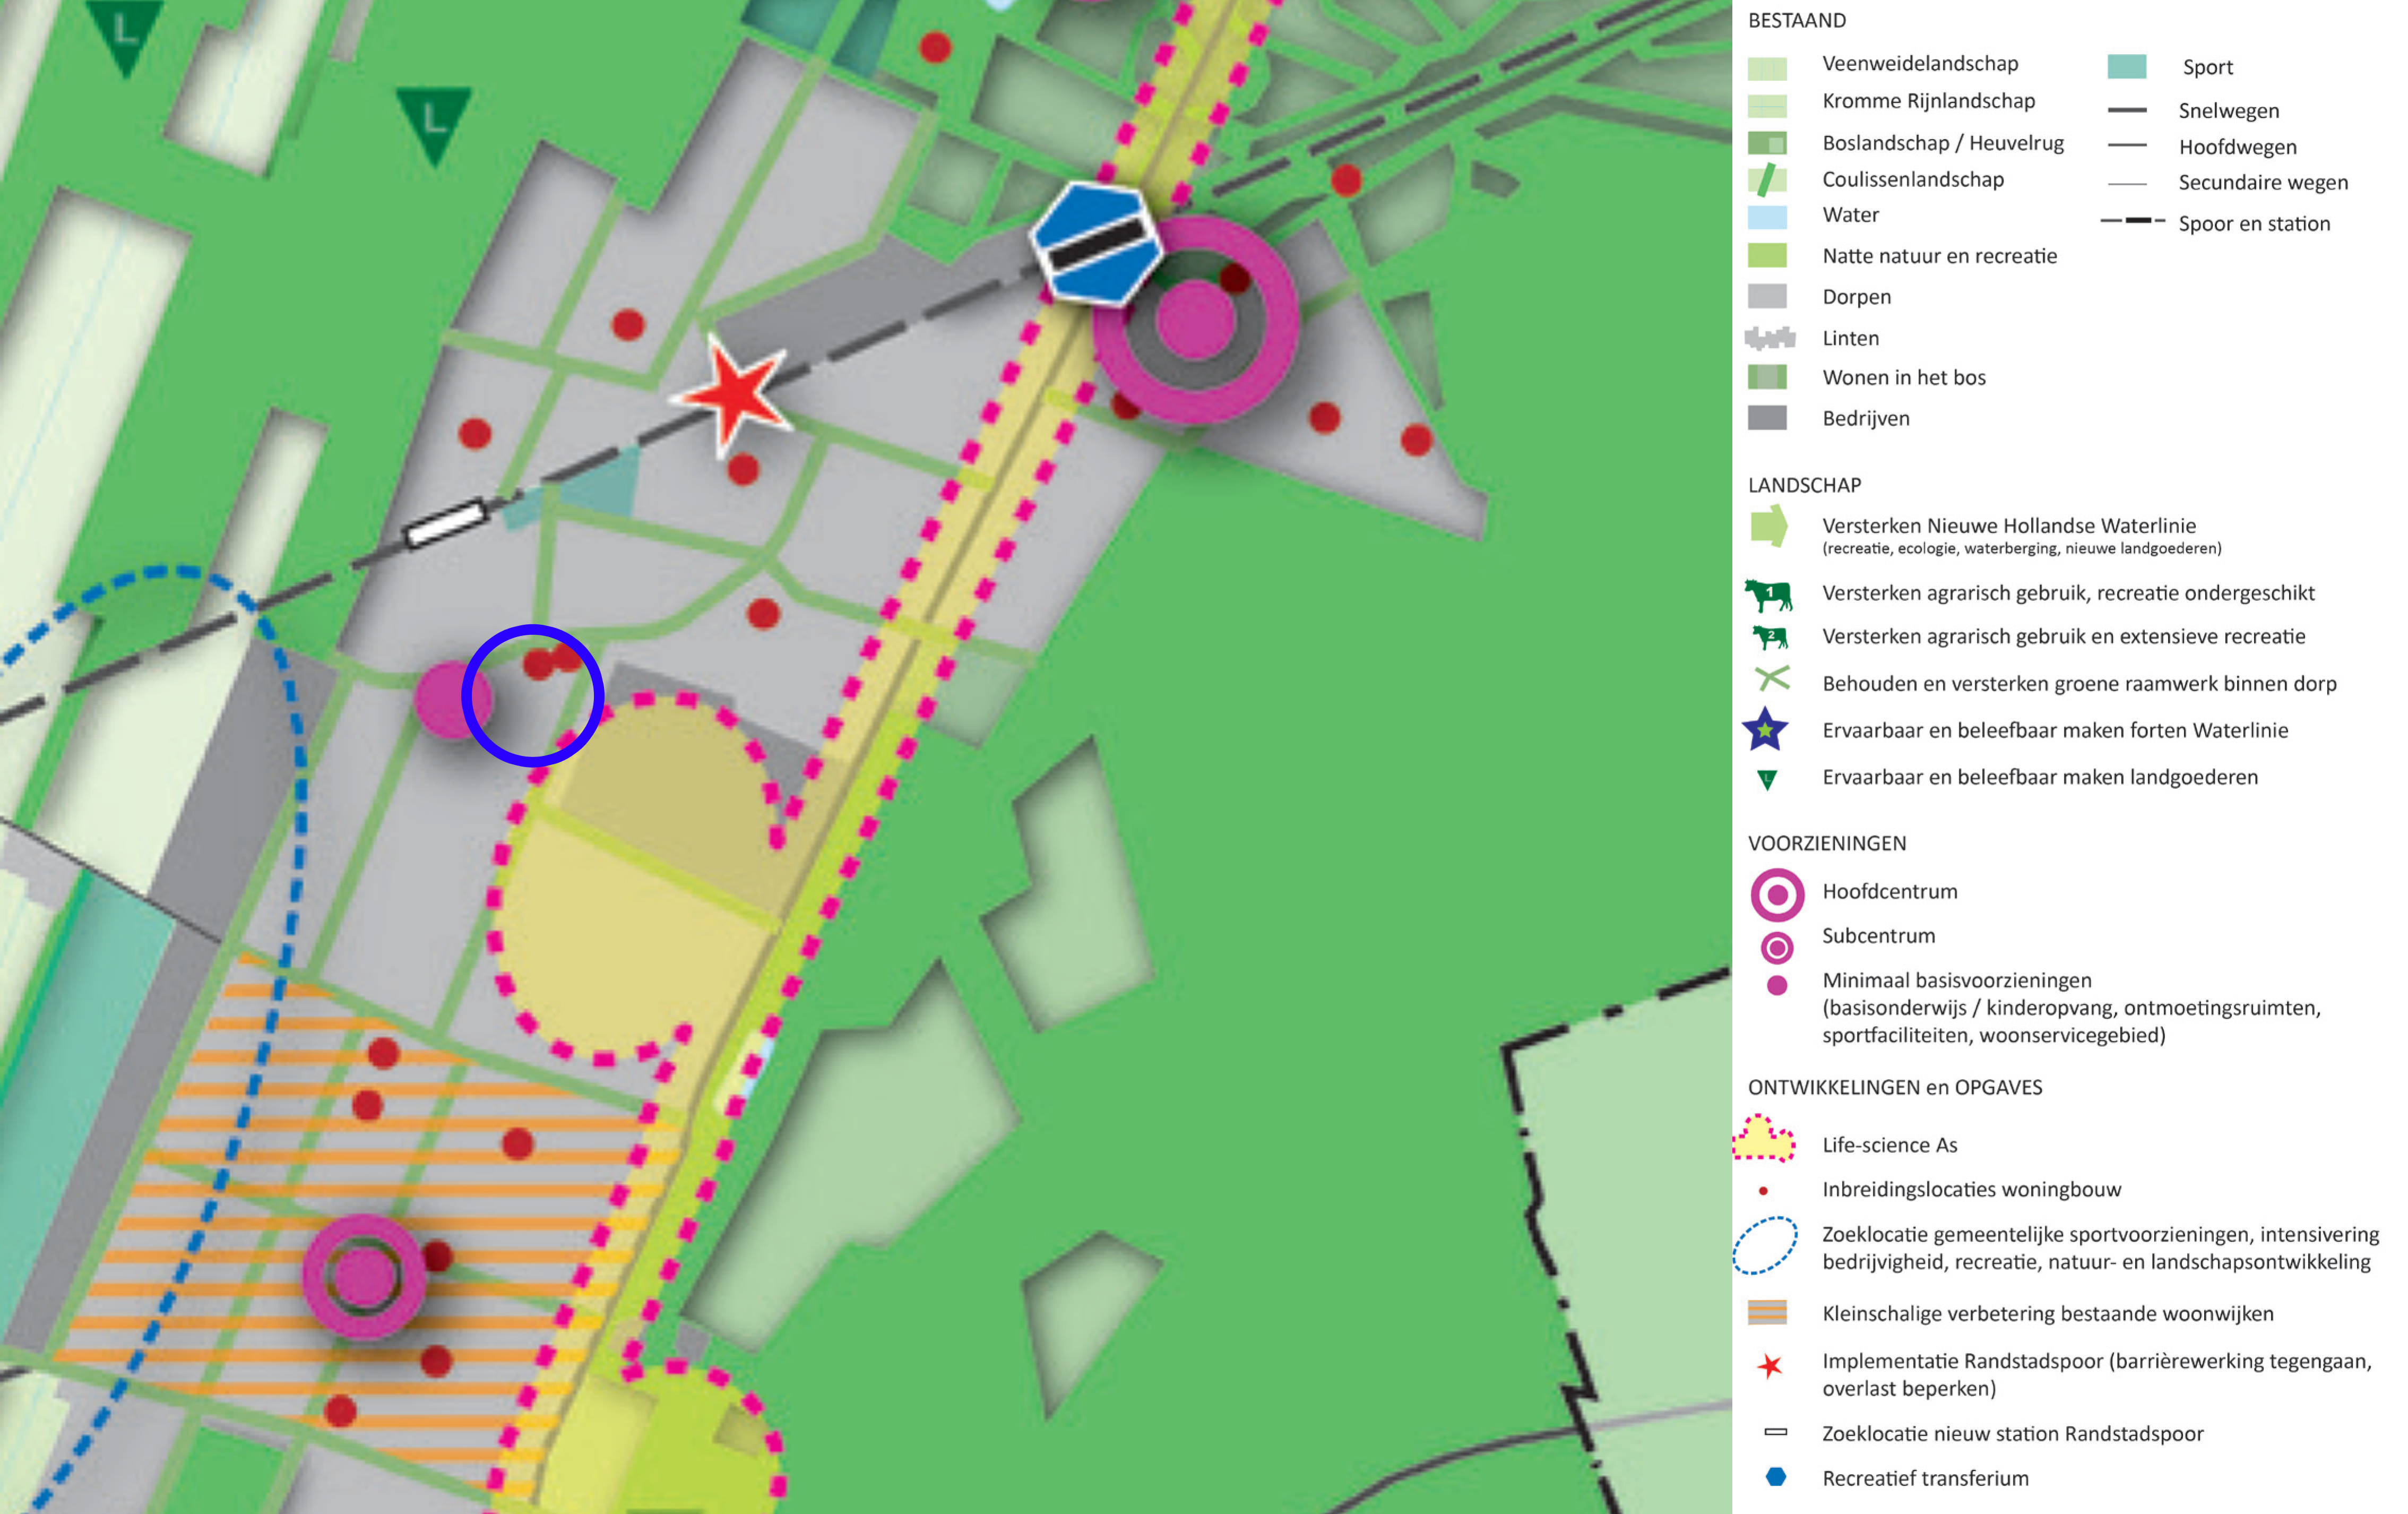Screen dimensions: 2408x1514
Task: Click the 'Implementatie Randstadspoor' description text
Action: 2097,1374
